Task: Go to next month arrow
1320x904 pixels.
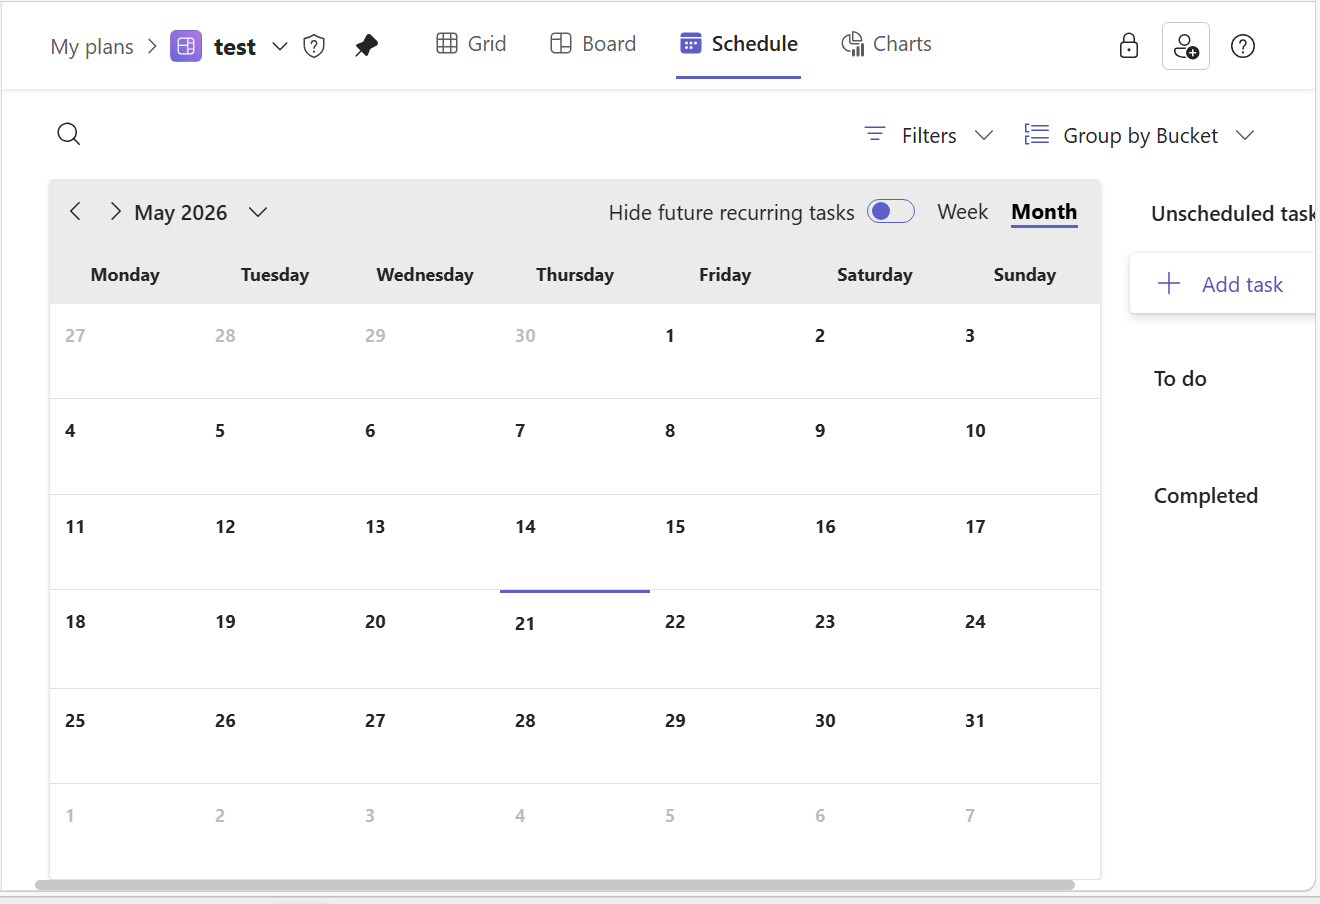Action: click(115, 211)
